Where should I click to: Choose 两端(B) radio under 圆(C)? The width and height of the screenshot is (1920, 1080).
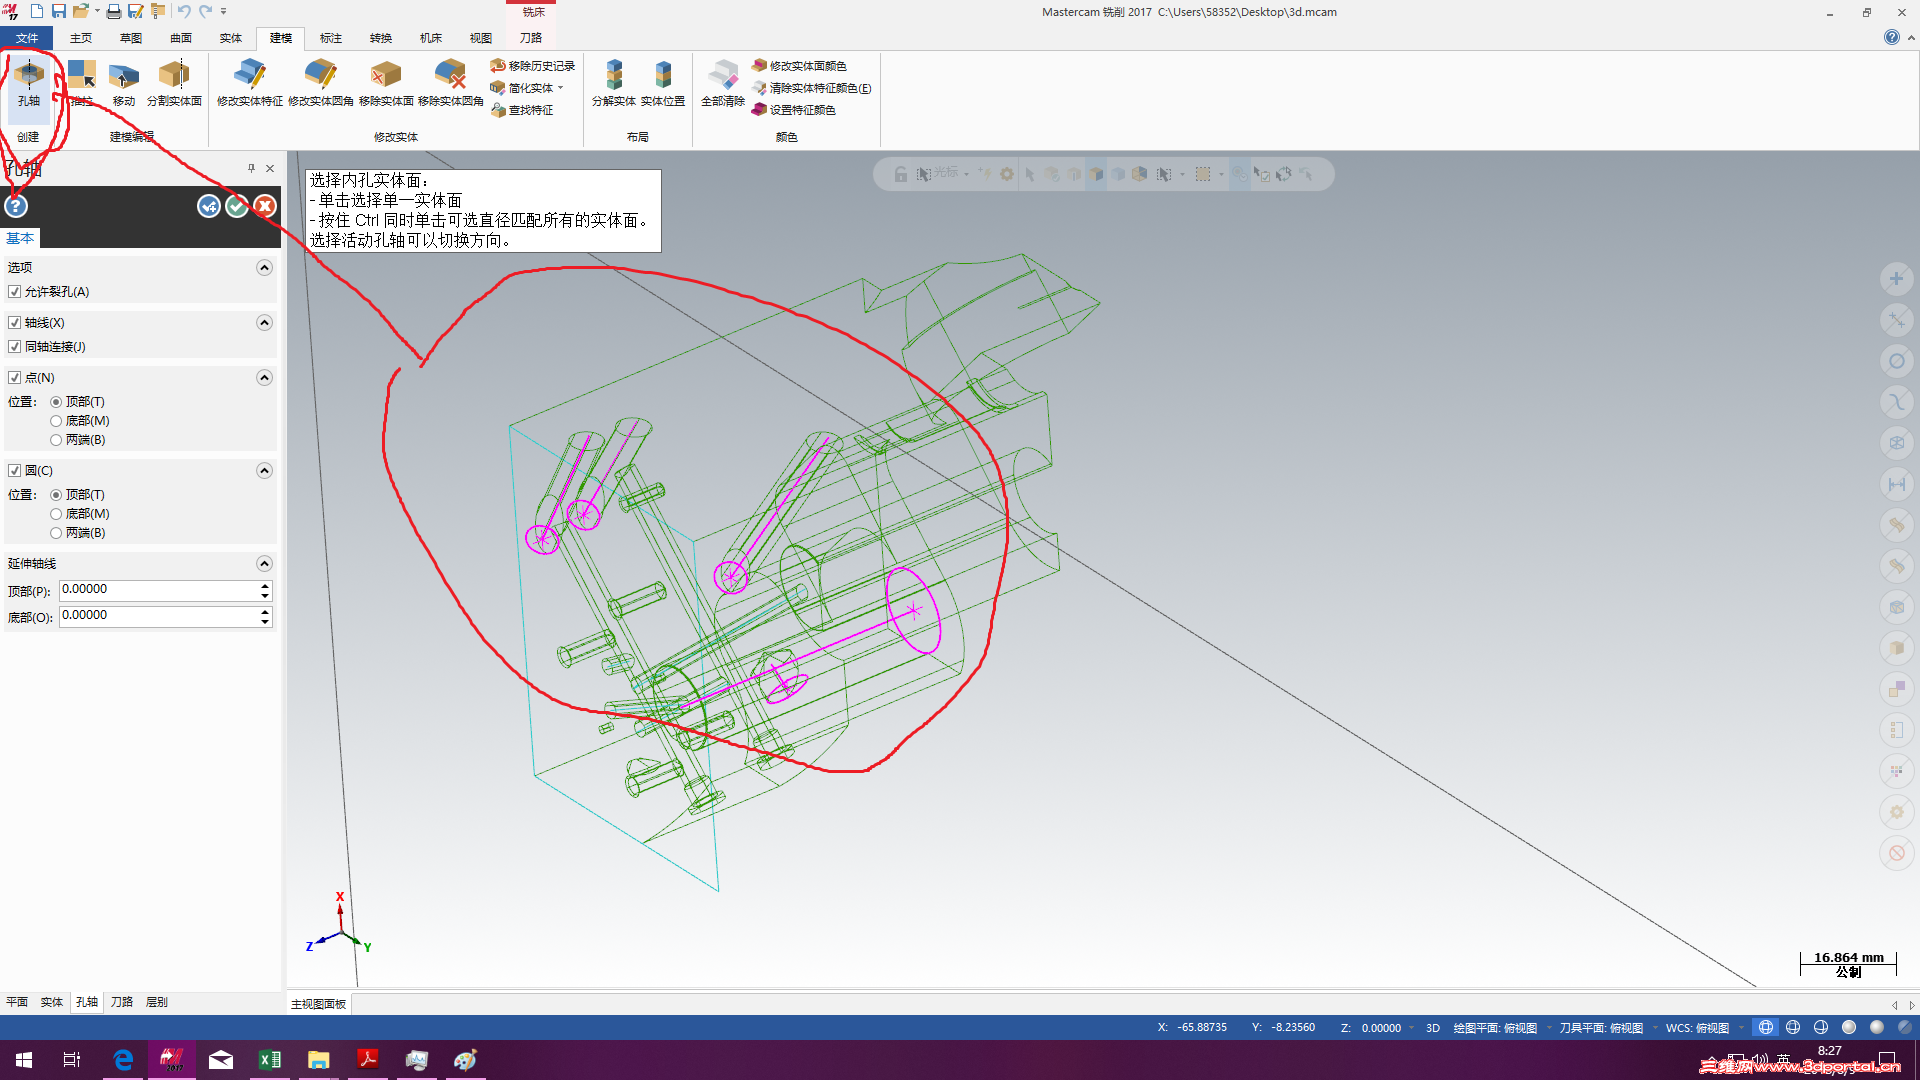pos(56,533)
